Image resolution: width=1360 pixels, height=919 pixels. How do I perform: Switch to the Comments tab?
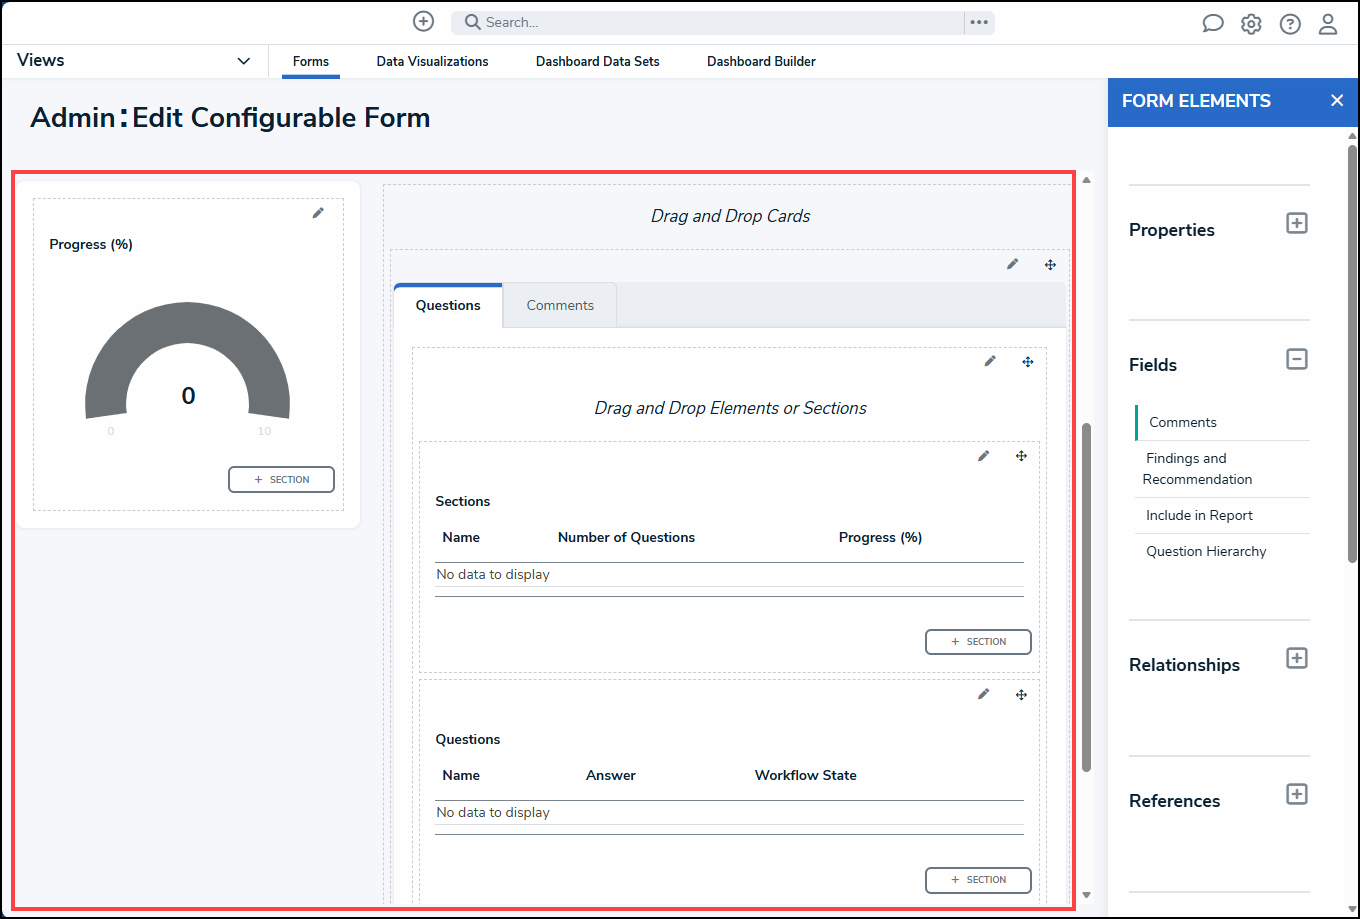coord(560,306)
